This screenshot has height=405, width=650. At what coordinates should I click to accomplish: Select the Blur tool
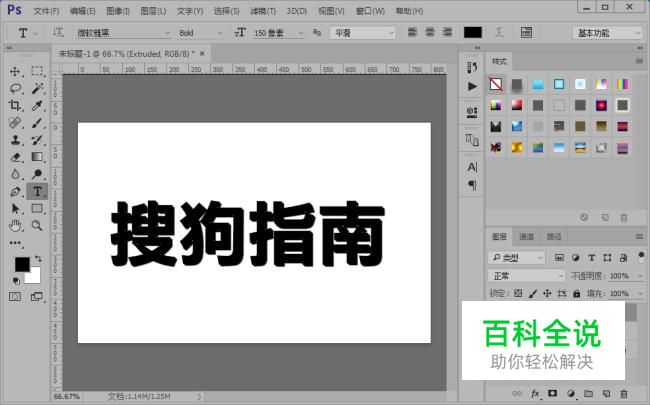pyautogui.click(x=15, y=174)
